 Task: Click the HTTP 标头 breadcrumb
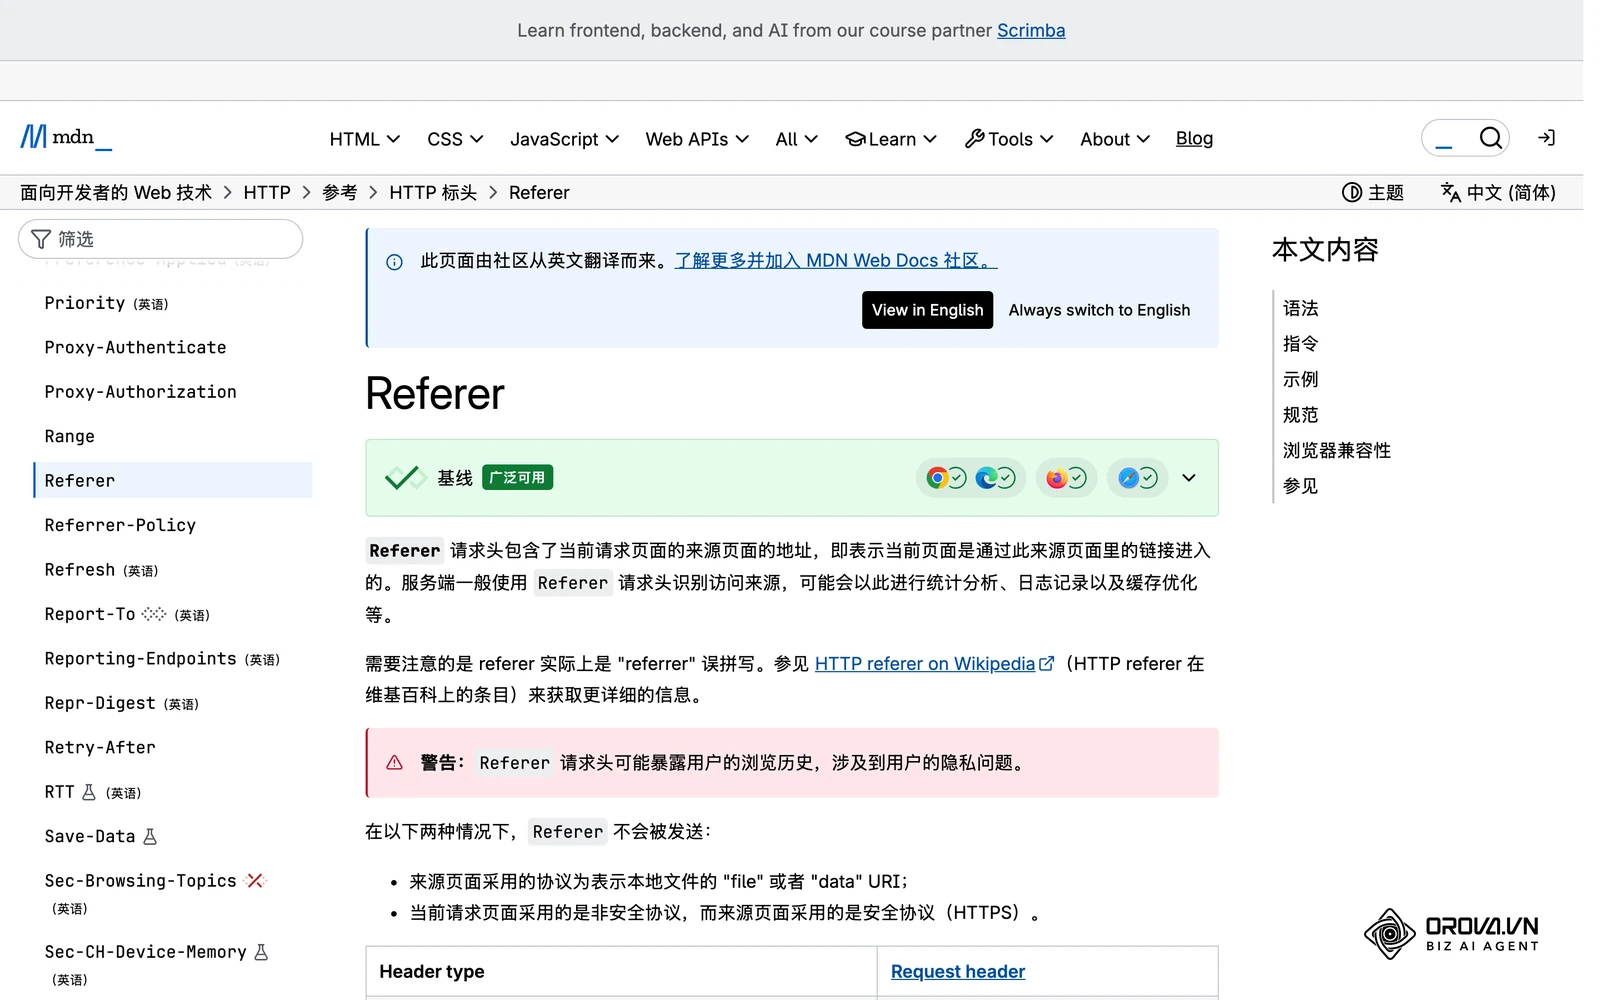[x=433, y=192]
